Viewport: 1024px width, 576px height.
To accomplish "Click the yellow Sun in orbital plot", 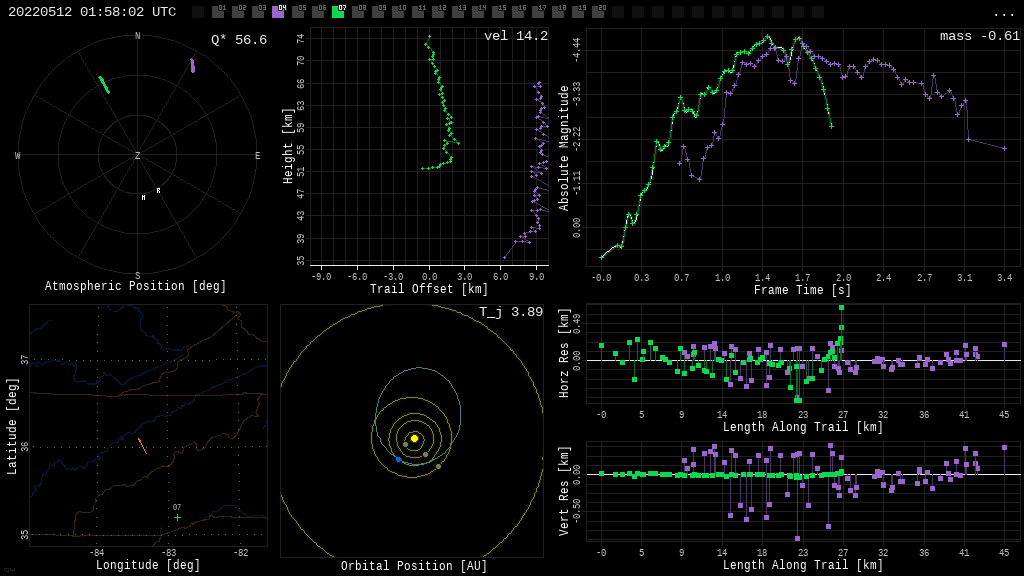I will [414, 438].
